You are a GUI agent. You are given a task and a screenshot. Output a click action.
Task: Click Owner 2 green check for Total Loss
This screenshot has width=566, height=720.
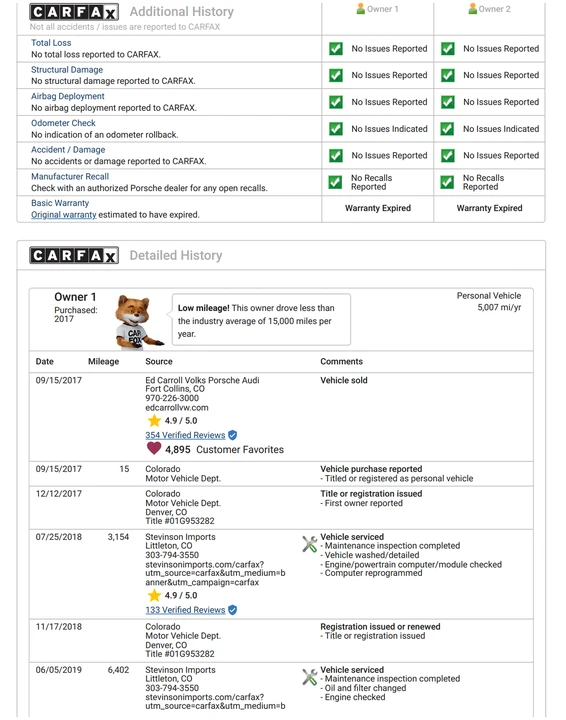(x=448, y=49)
